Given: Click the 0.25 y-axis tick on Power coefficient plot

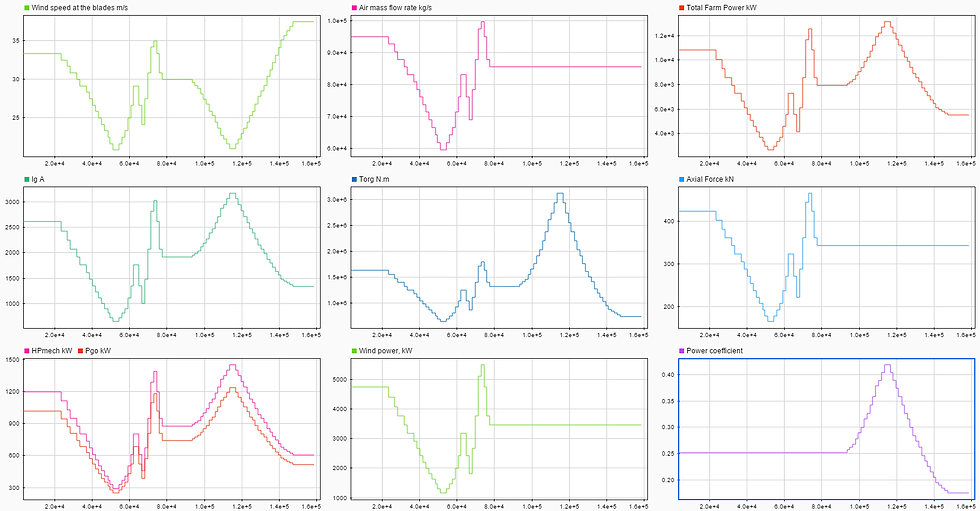Looking at the screenshot, I should [x=668, y=454].
